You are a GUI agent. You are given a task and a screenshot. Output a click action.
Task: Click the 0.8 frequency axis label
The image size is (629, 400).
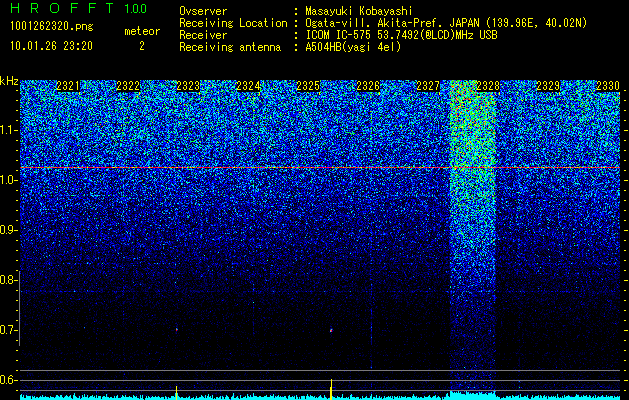[x=8, y=280]
